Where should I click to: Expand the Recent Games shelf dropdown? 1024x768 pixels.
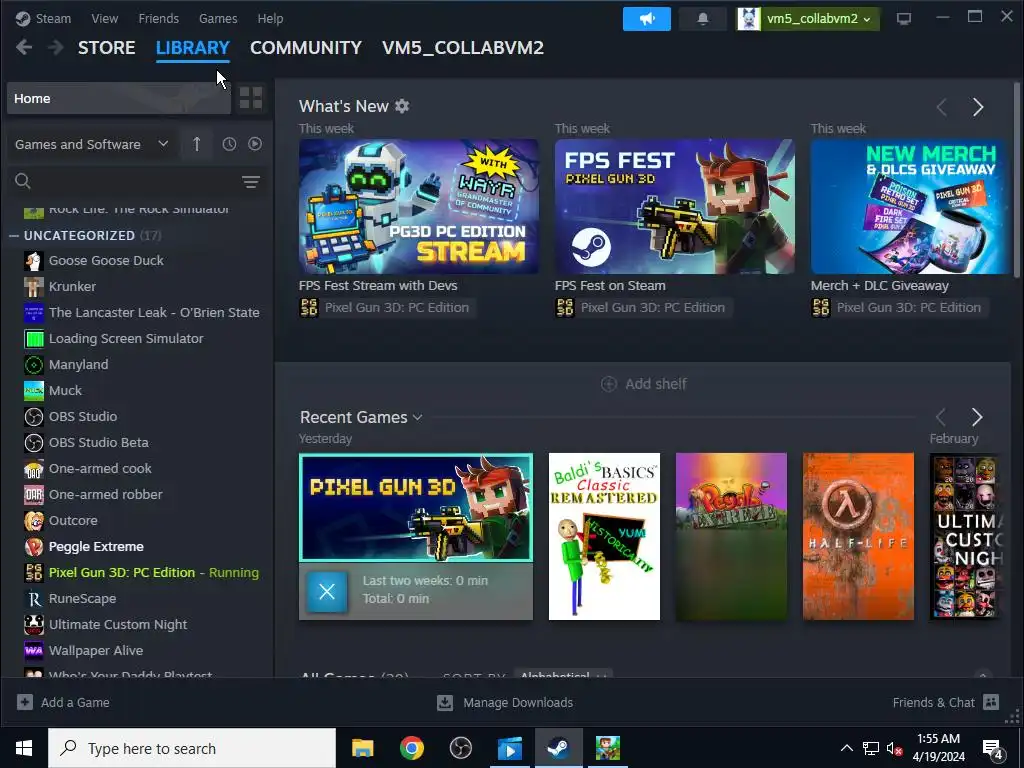click(x=418, y=417)
